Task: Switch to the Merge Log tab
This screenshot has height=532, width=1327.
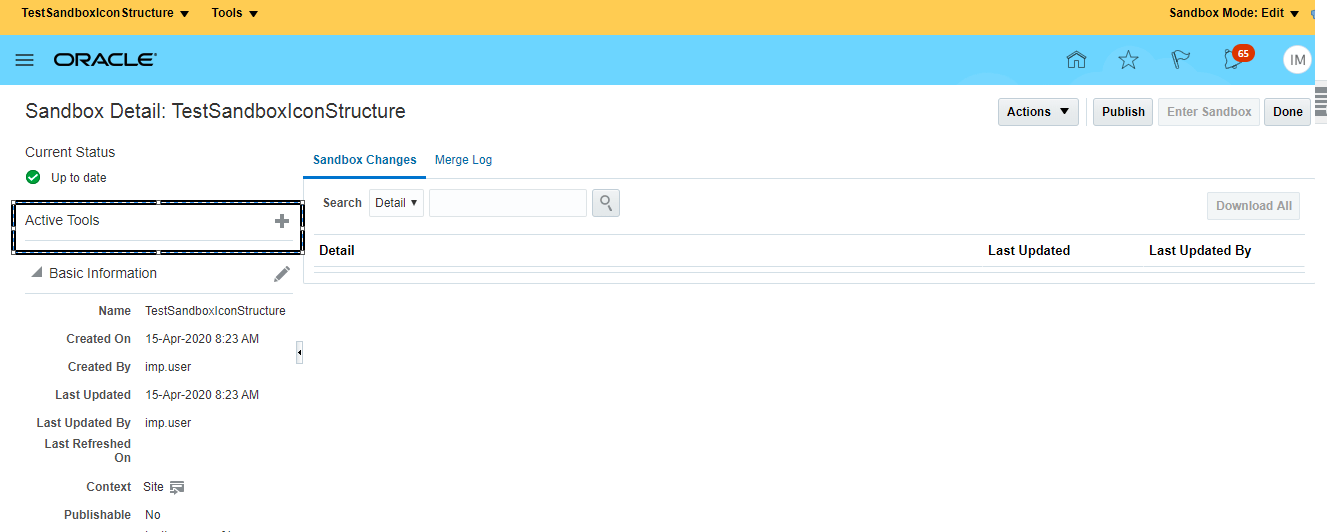Action: click(x=463, y=160)
